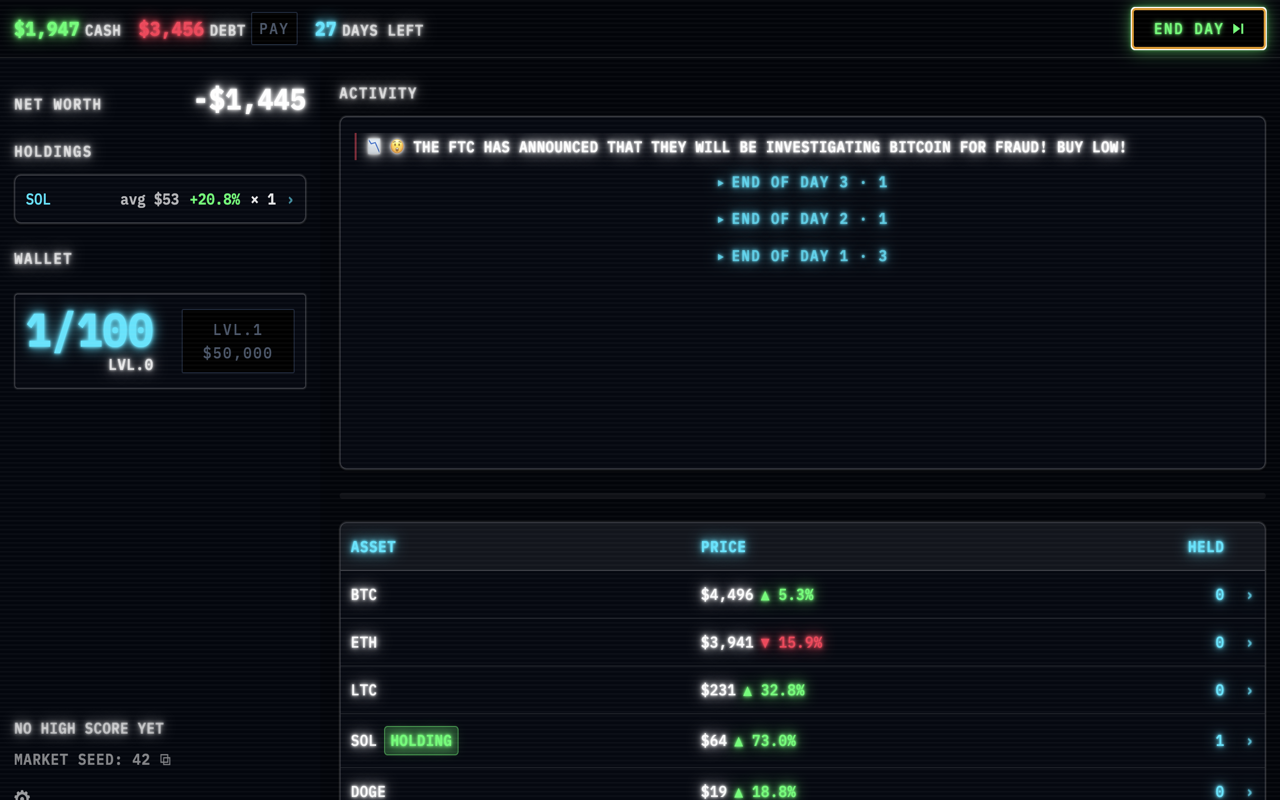
Task: Click the avg $53 cost in Holdings
Action: [x=150, y=200]
